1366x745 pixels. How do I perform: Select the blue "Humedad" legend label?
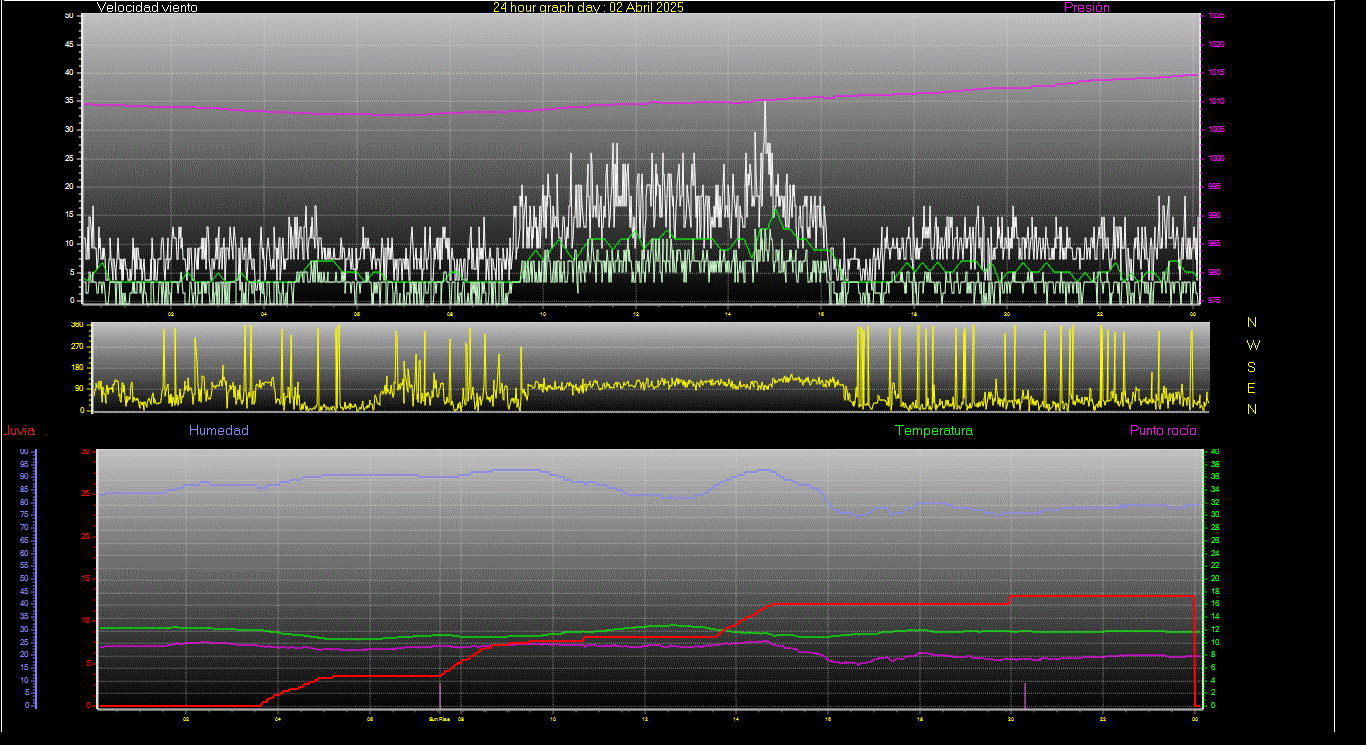[218, 430]
